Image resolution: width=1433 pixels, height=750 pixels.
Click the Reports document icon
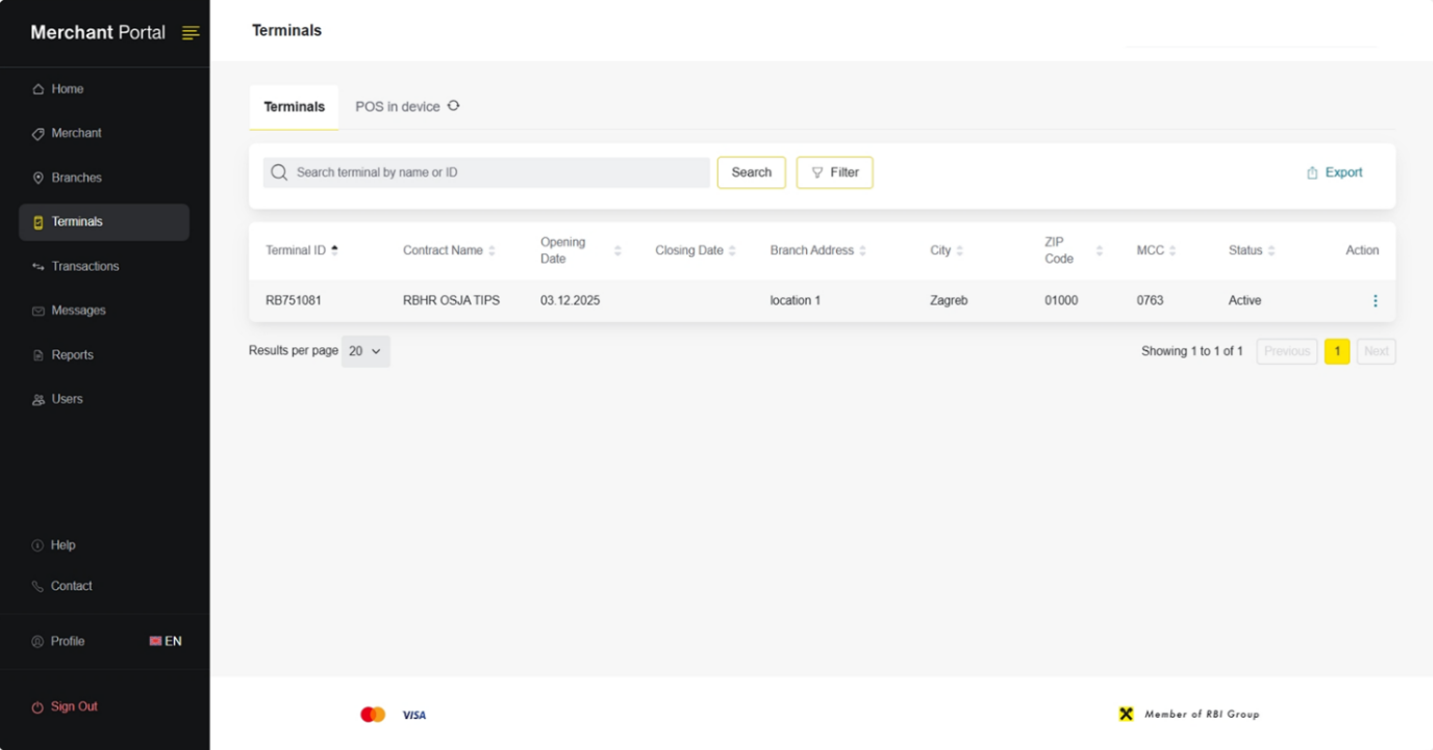coord(38,355)
